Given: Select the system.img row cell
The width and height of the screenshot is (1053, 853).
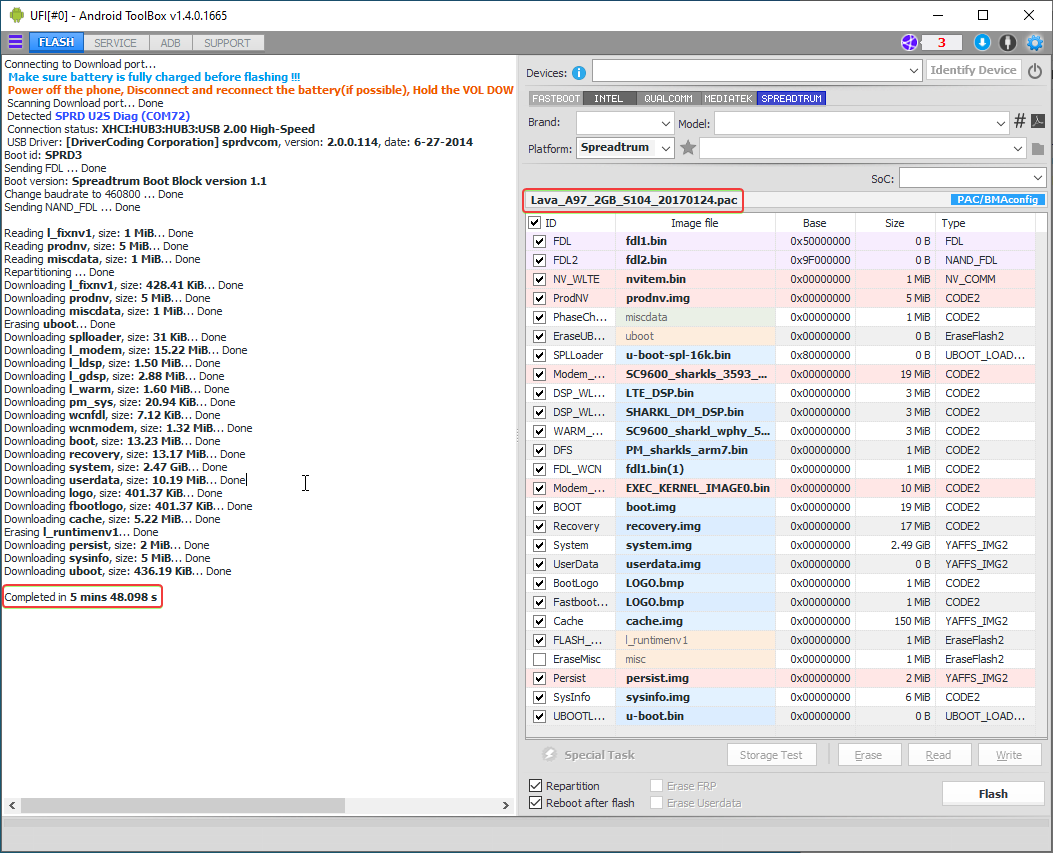Looking at the screenshot, I should tap(695, 545).
